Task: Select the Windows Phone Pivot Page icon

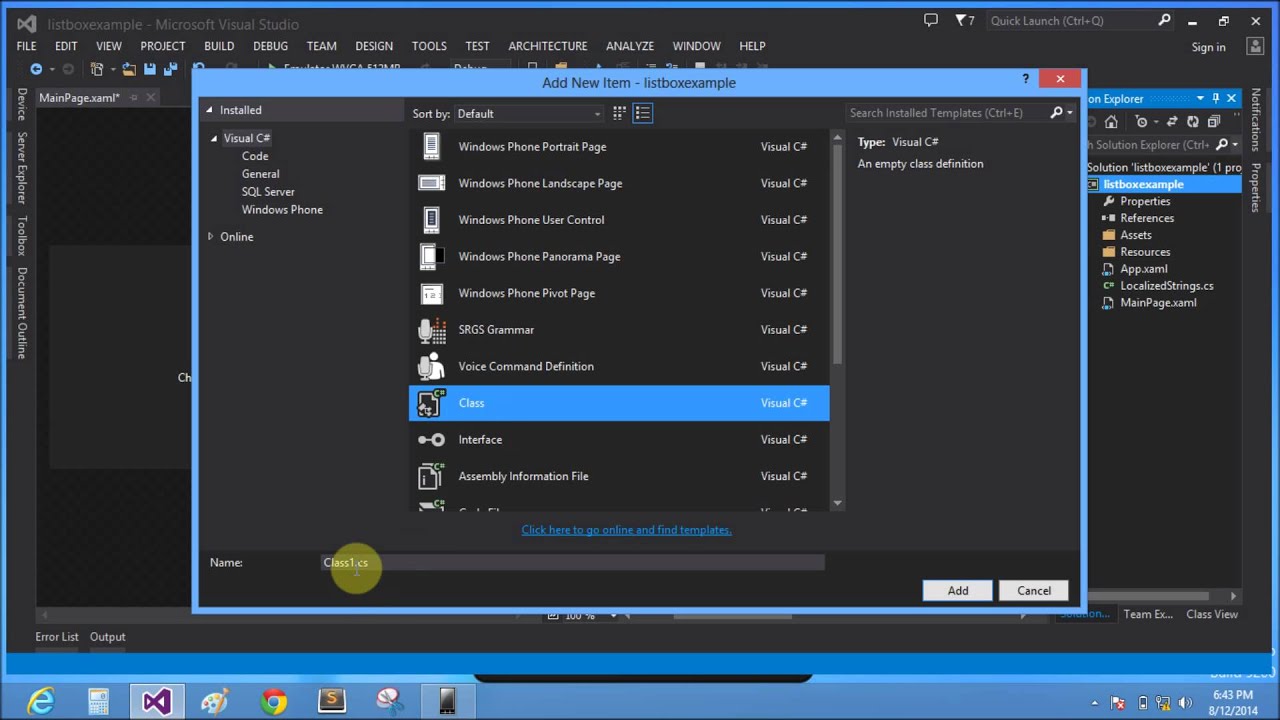Action: (431, 293)
